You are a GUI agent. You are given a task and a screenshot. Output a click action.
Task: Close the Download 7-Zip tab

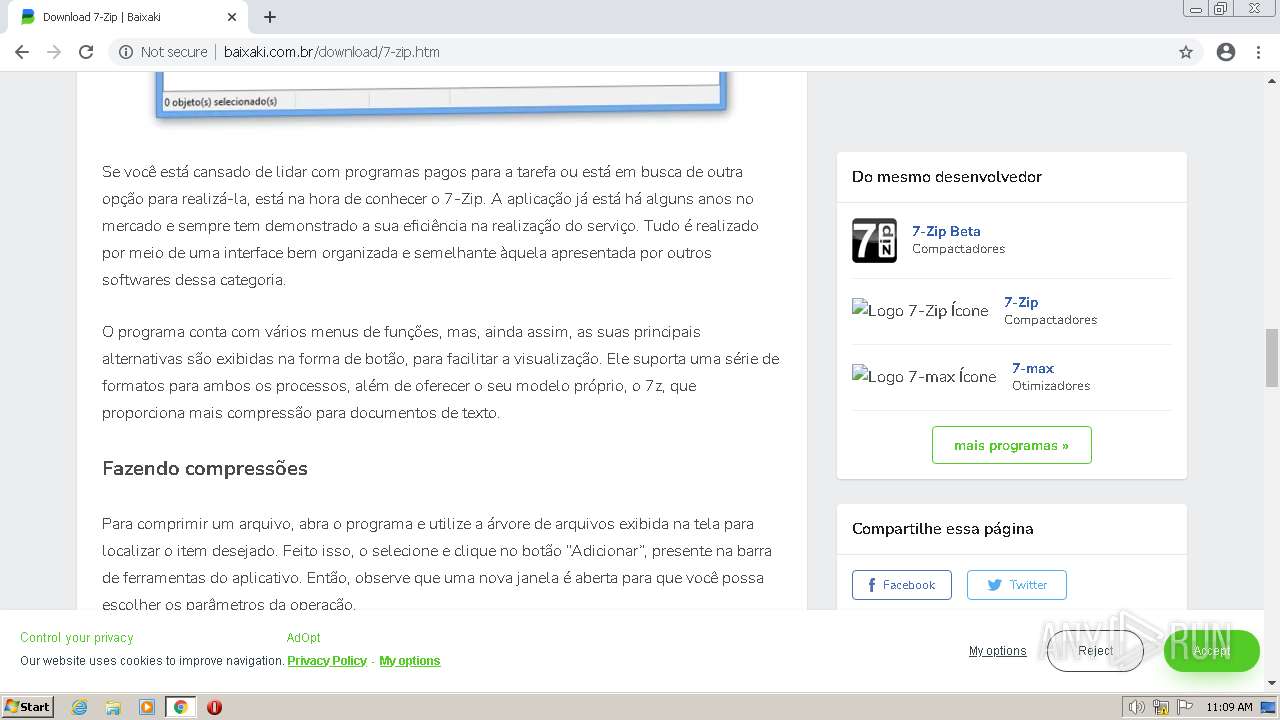[232, 17]
